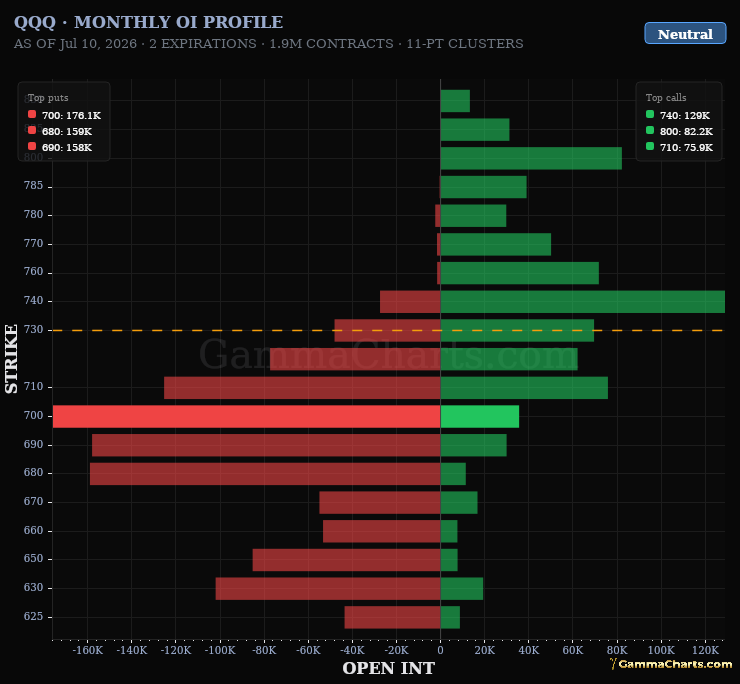Click the red put bar at strike 625

(x=393, y=617)
